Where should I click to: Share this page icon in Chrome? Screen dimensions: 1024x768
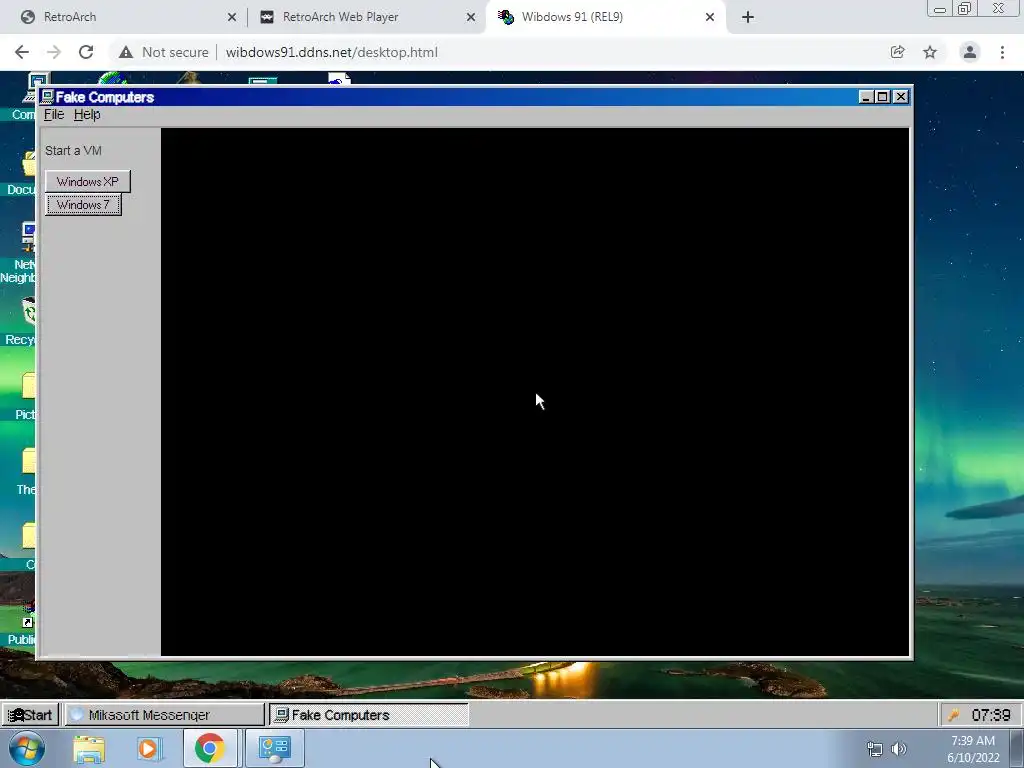pos(897,52)
